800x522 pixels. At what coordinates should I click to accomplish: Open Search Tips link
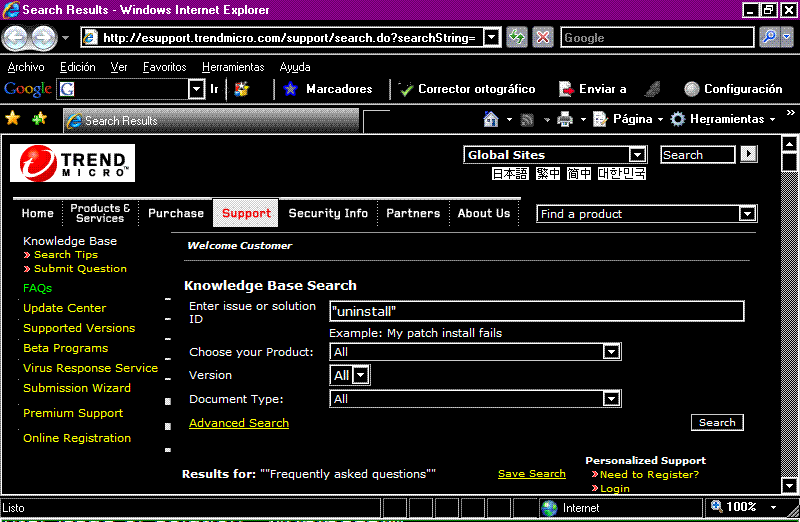[66, 254]
